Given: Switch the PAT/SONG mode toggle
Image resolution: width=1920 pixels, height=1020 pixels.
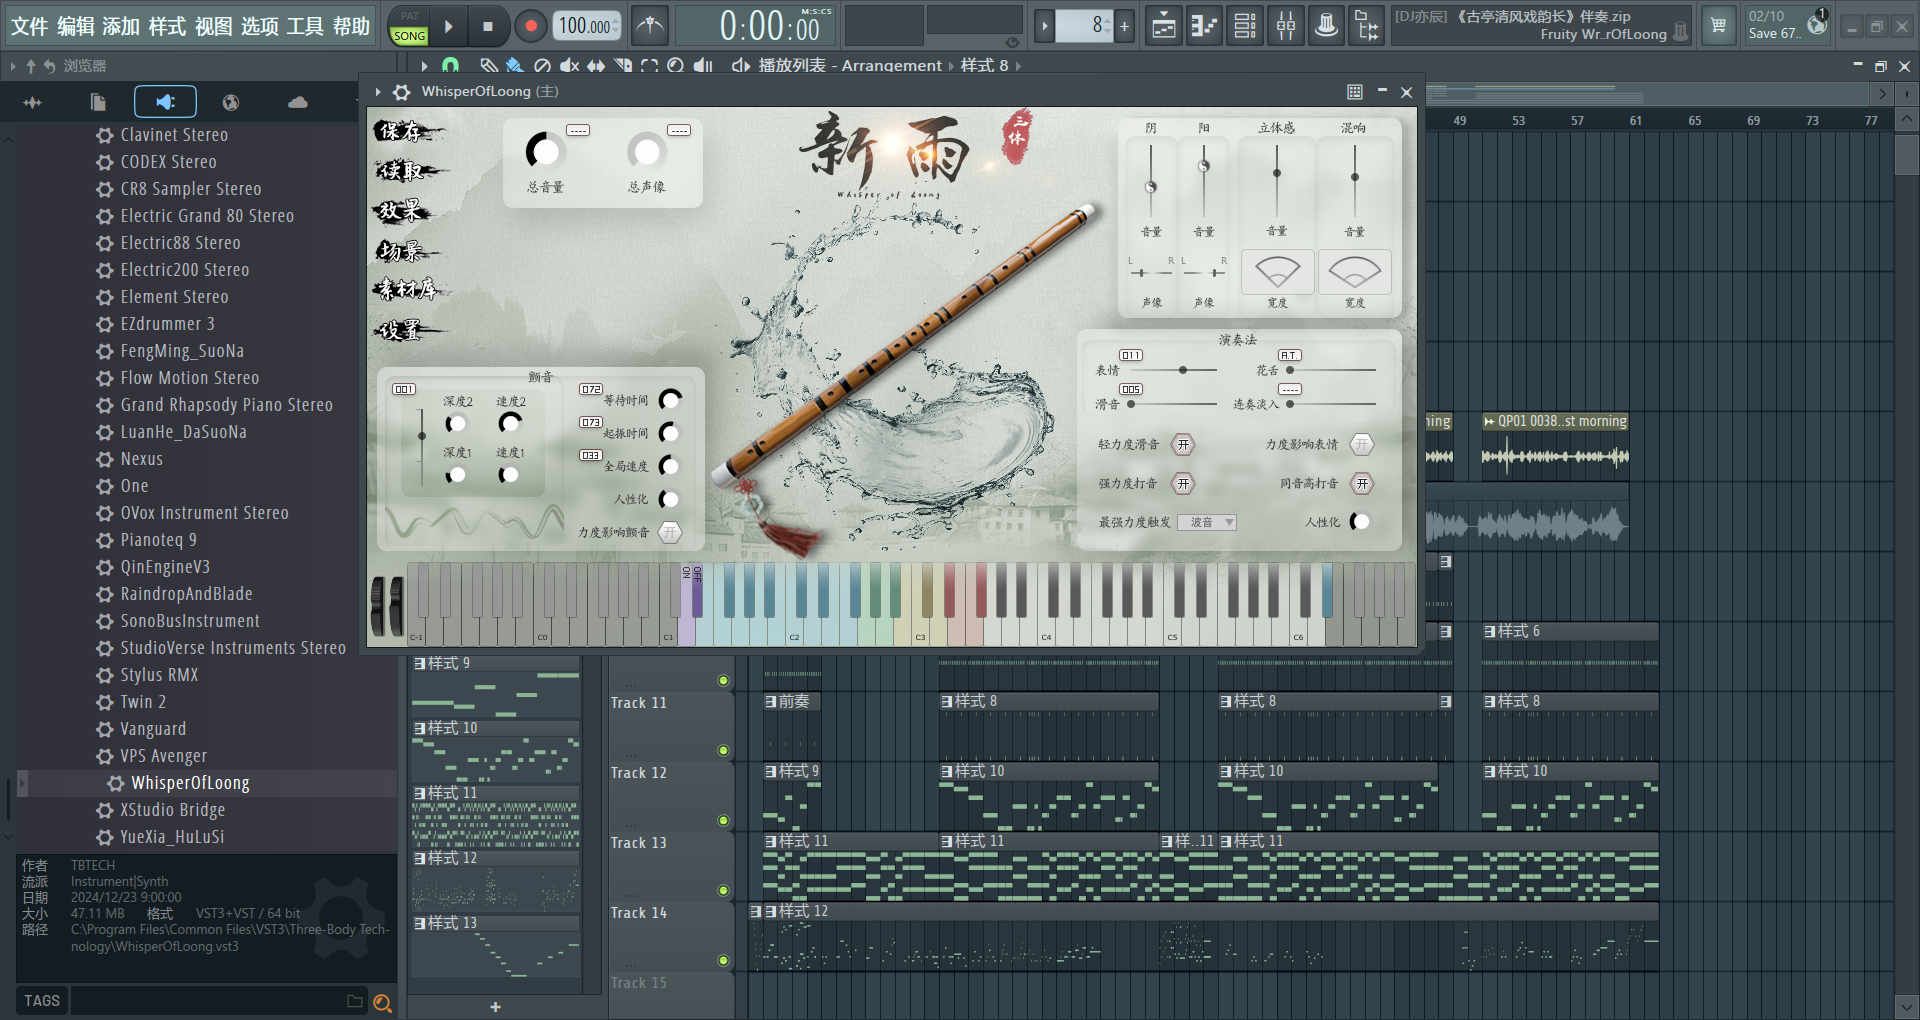Looking at the screenshot, I should coord(409,27).
